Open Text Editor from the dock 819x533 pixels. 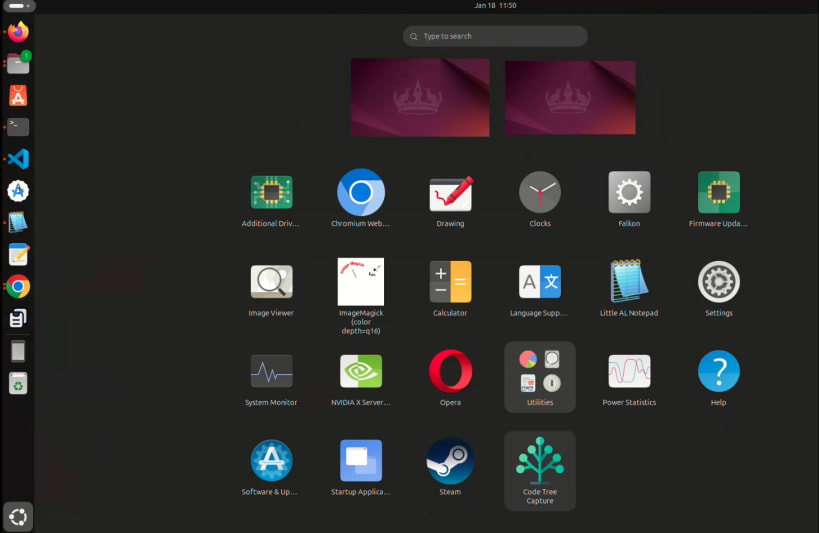pyautogui.click(x=18, y=254)
